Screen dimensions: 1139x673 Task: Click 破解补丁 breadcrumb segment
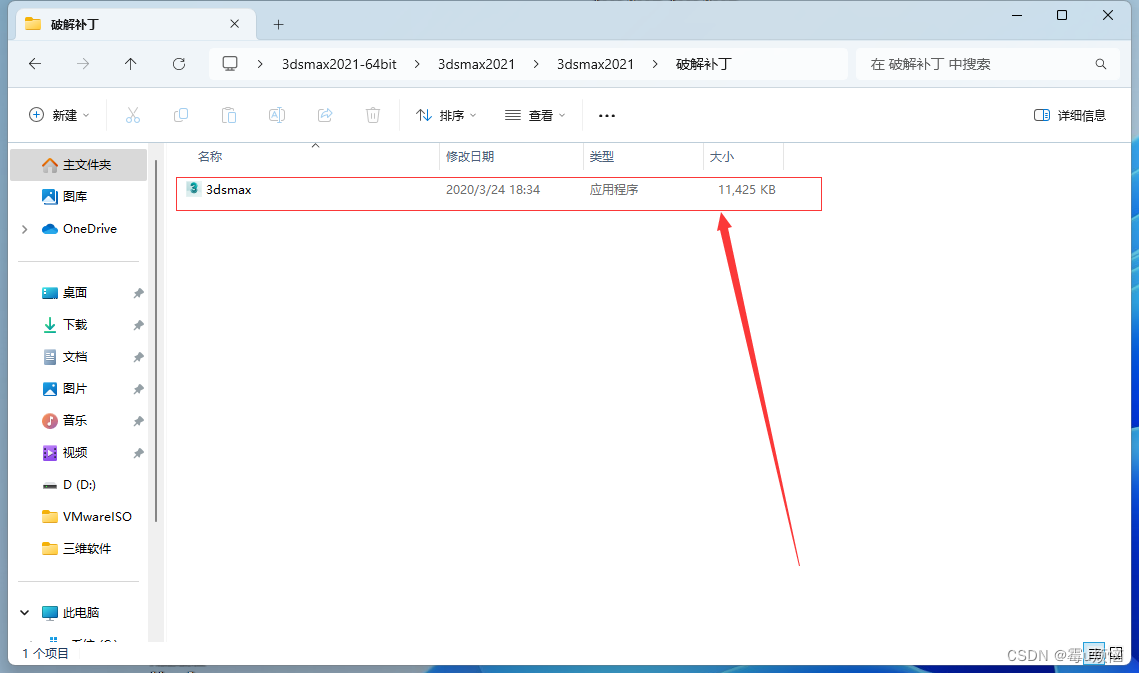pyautogui.click(x=703, y=64)
